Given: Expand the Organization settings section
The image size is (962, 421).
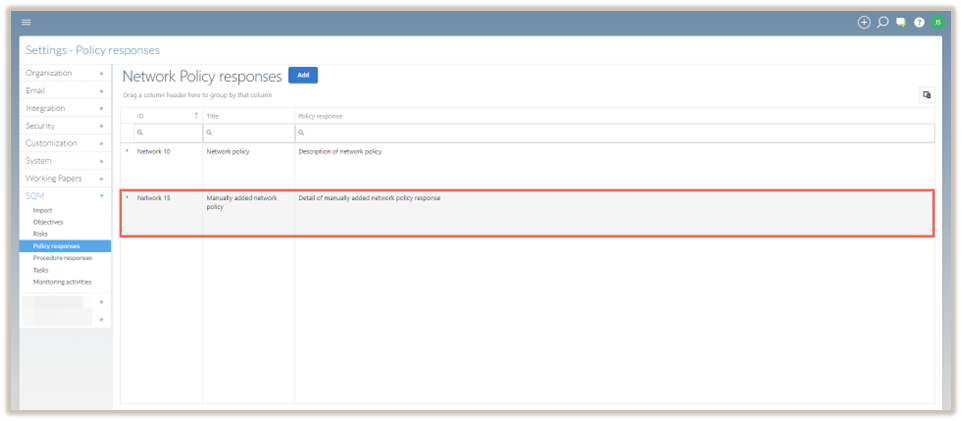Looking at the screenshot, I should tap(65, 73).
